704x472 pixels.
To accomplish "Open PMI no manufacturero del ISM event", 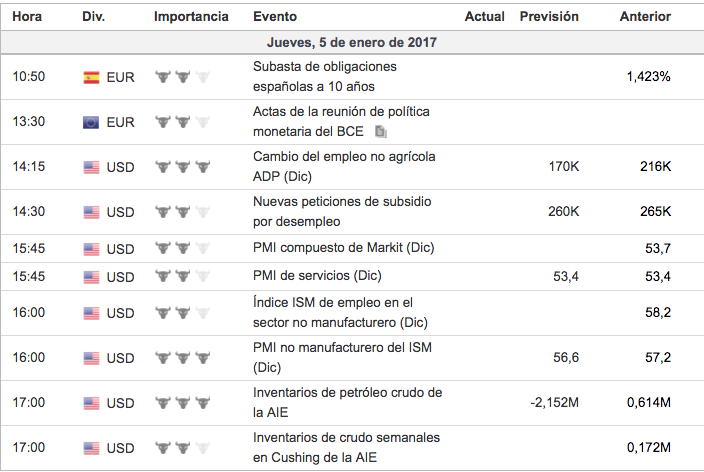I will (x=341, y=357).
